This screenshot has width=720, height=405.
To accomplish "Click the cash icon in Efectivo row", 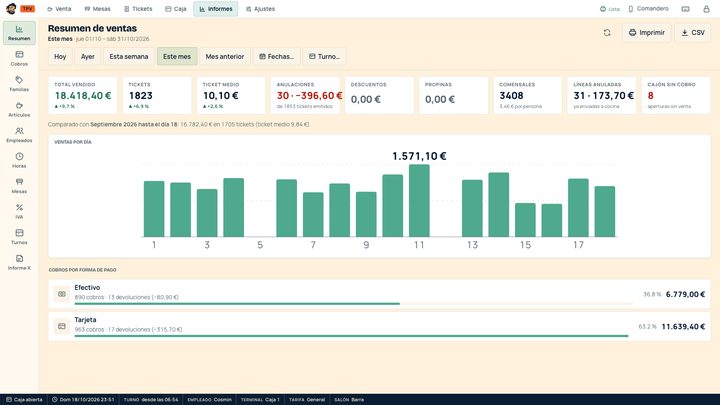I will click(62, 294).
